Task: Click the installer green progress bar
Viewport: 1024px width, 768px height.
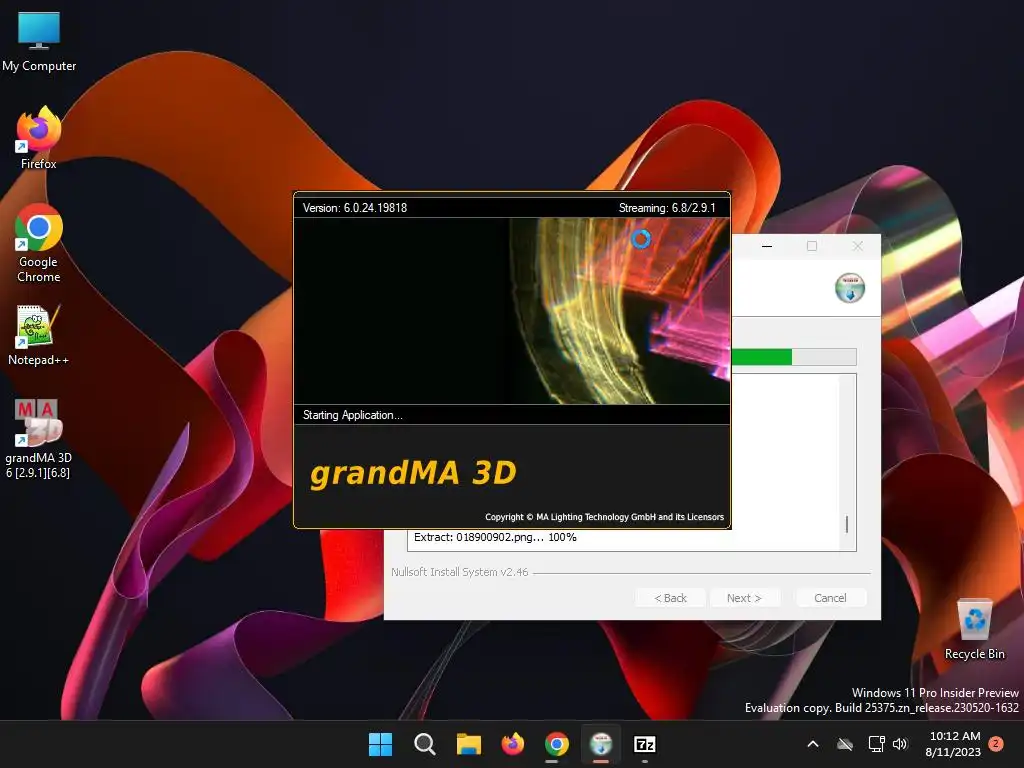Action: [x=793, y=357]
